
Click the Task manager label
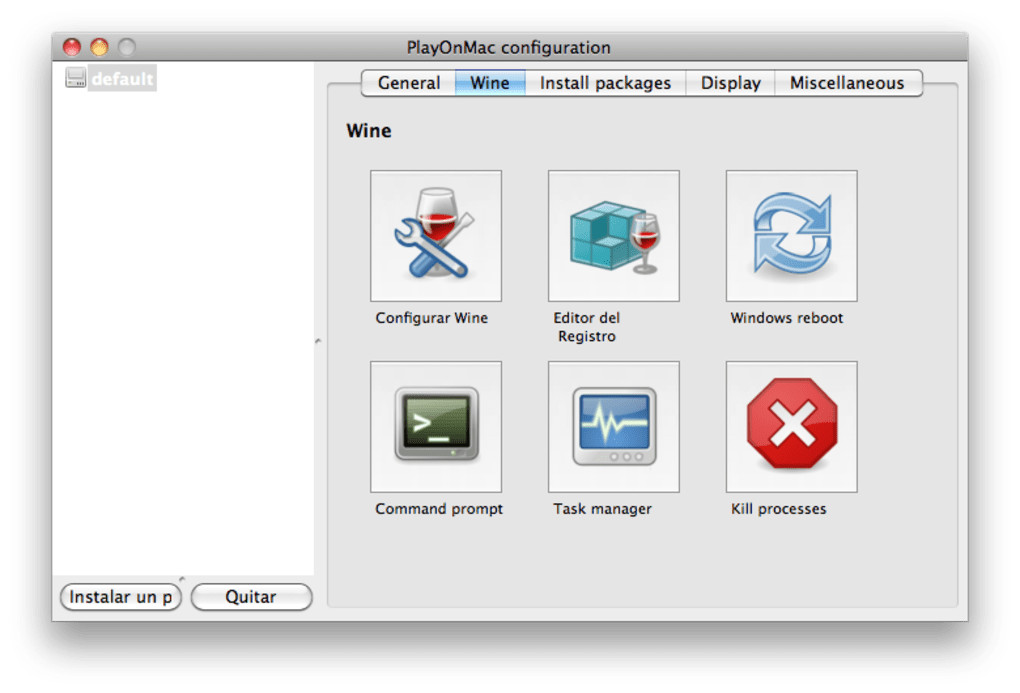pos(602,509)
